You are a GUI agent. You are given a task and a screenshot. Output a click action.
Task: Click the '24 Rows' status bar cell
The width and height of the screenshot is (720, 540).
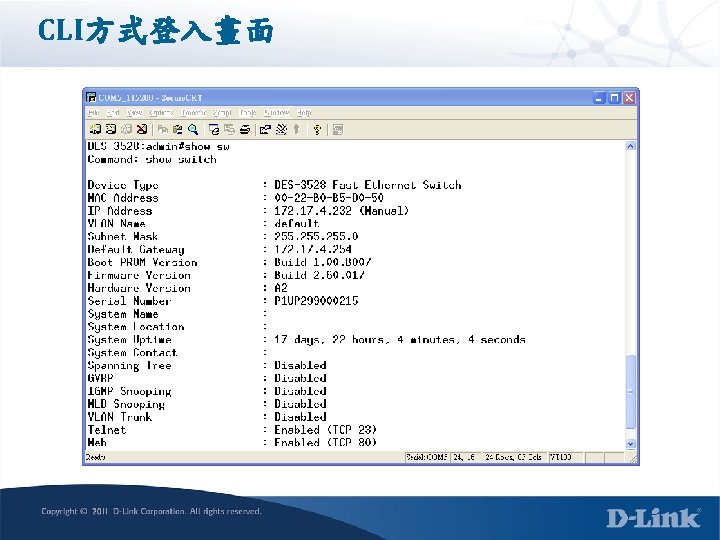pyautogui.click(x=513, y=457)
